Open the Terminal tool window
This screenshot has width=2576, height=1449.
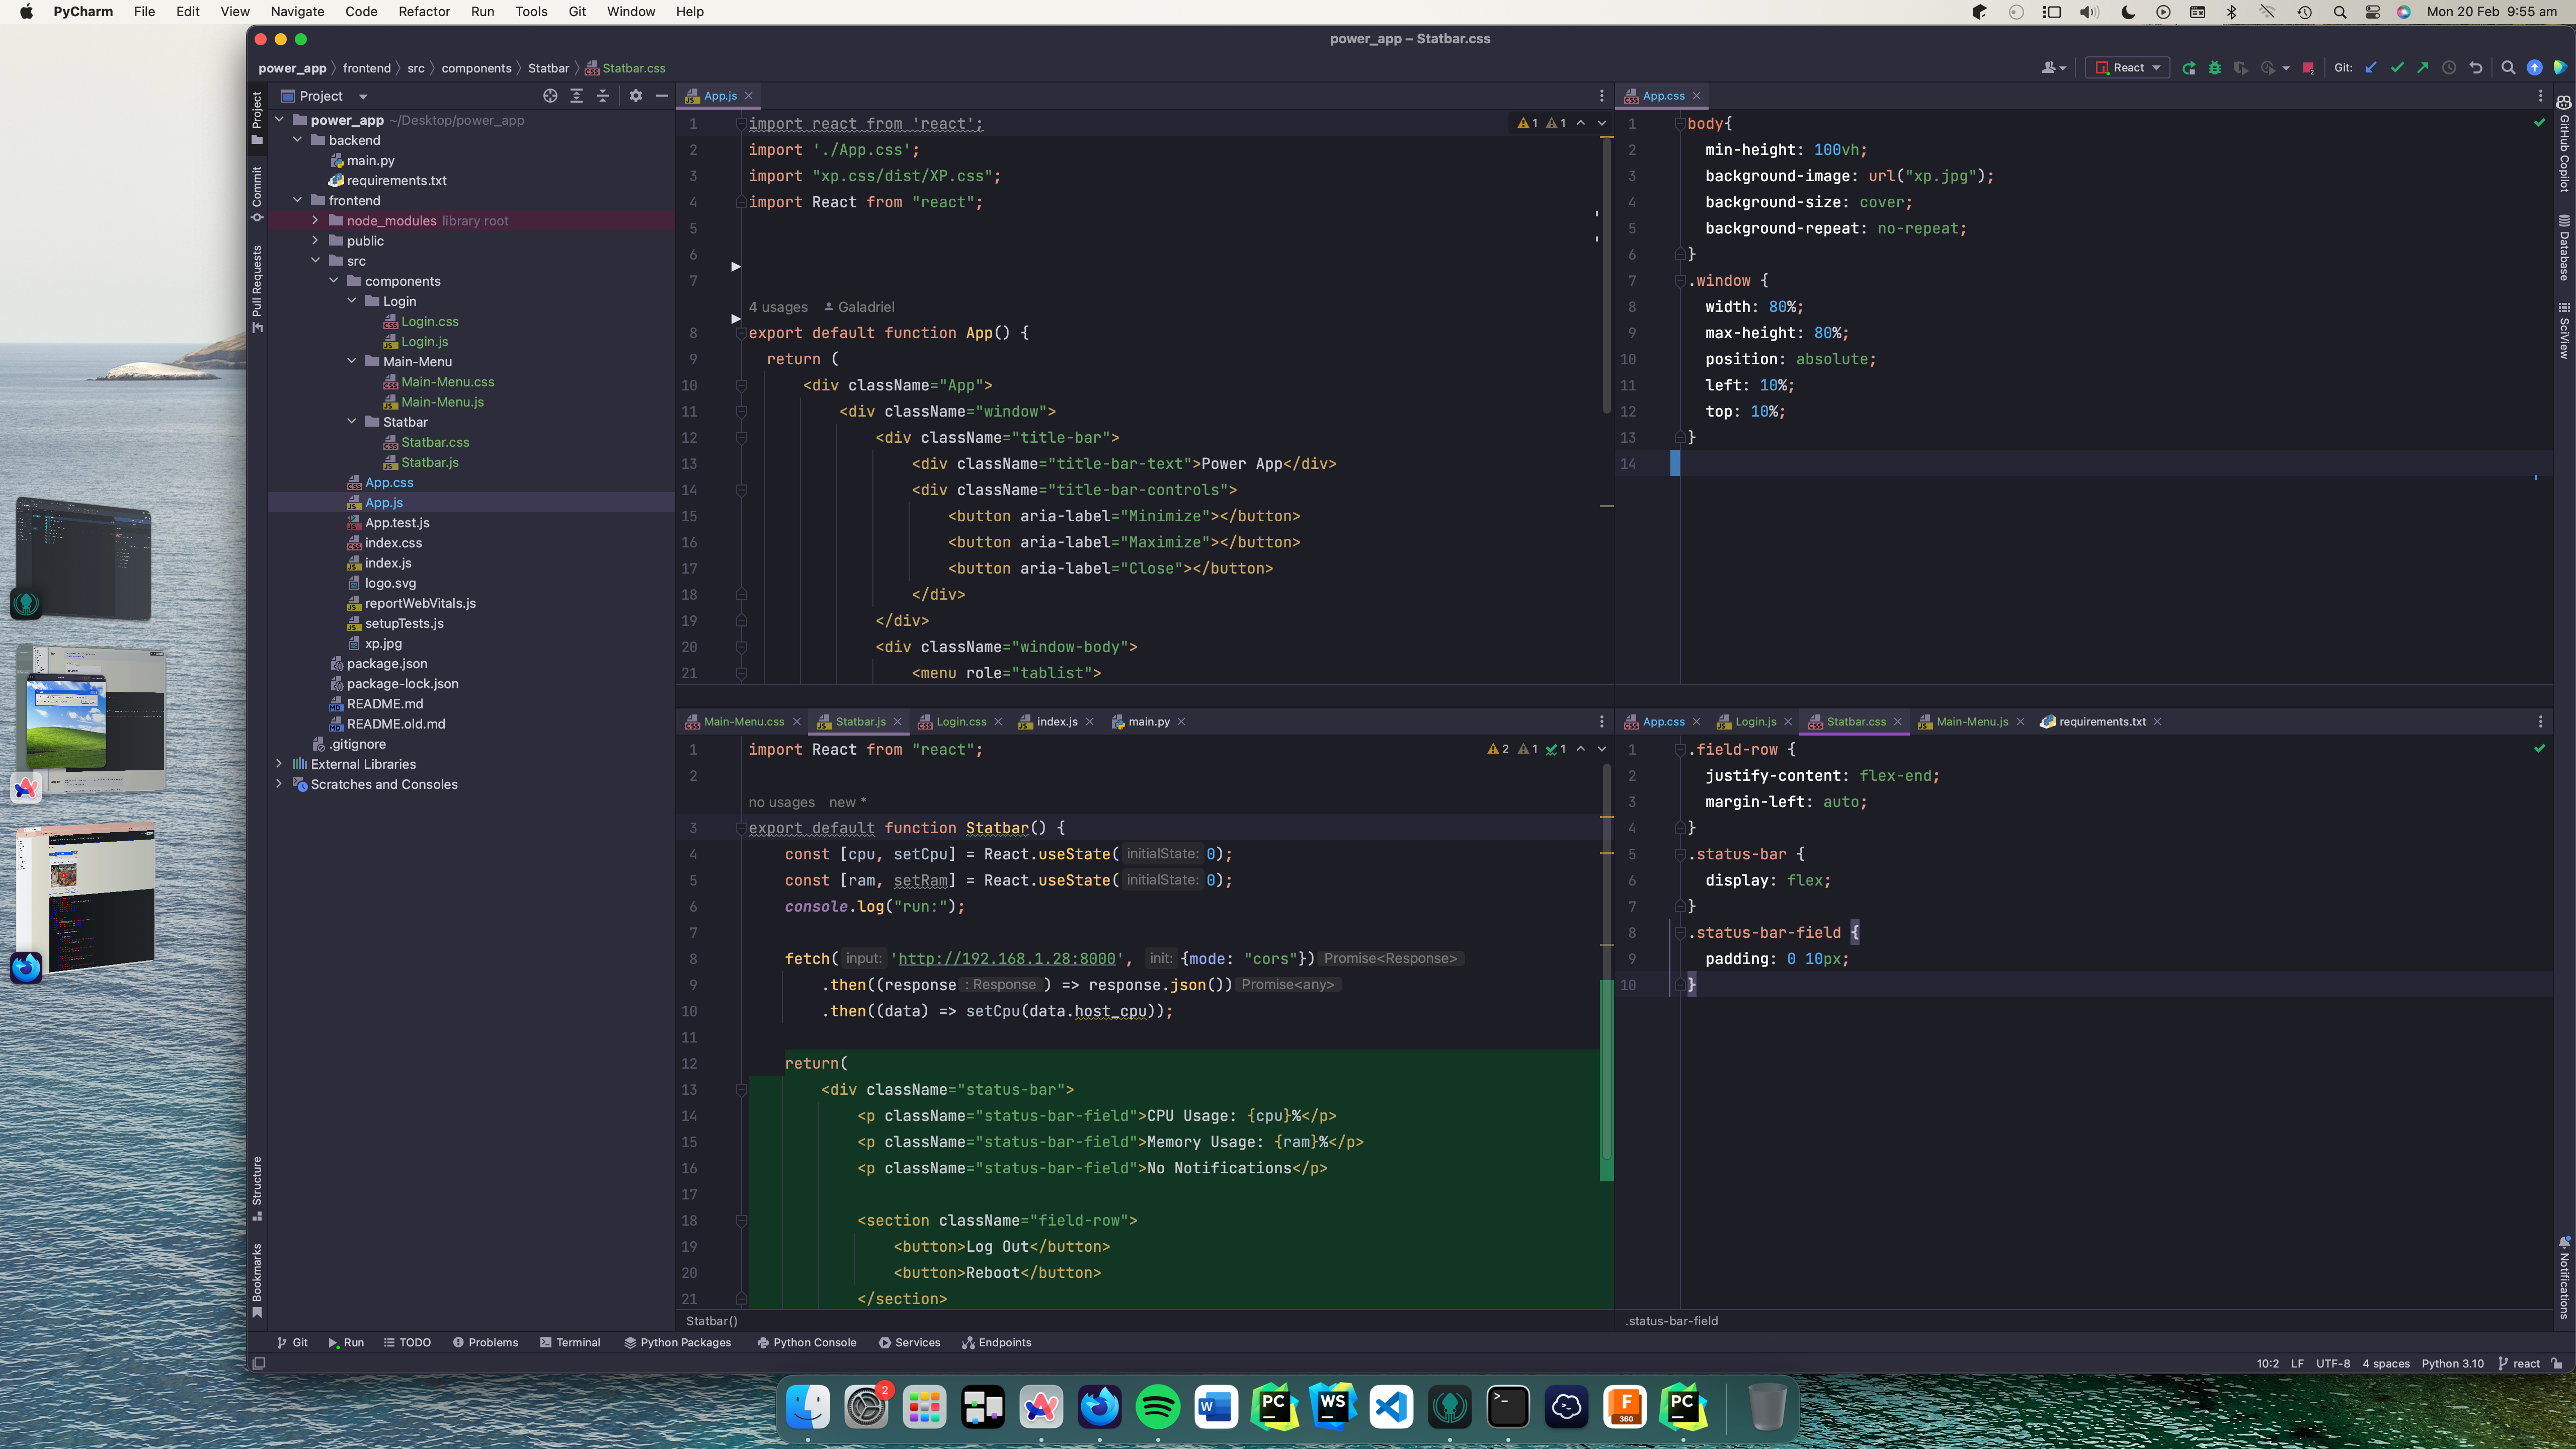click(570, 1342)
